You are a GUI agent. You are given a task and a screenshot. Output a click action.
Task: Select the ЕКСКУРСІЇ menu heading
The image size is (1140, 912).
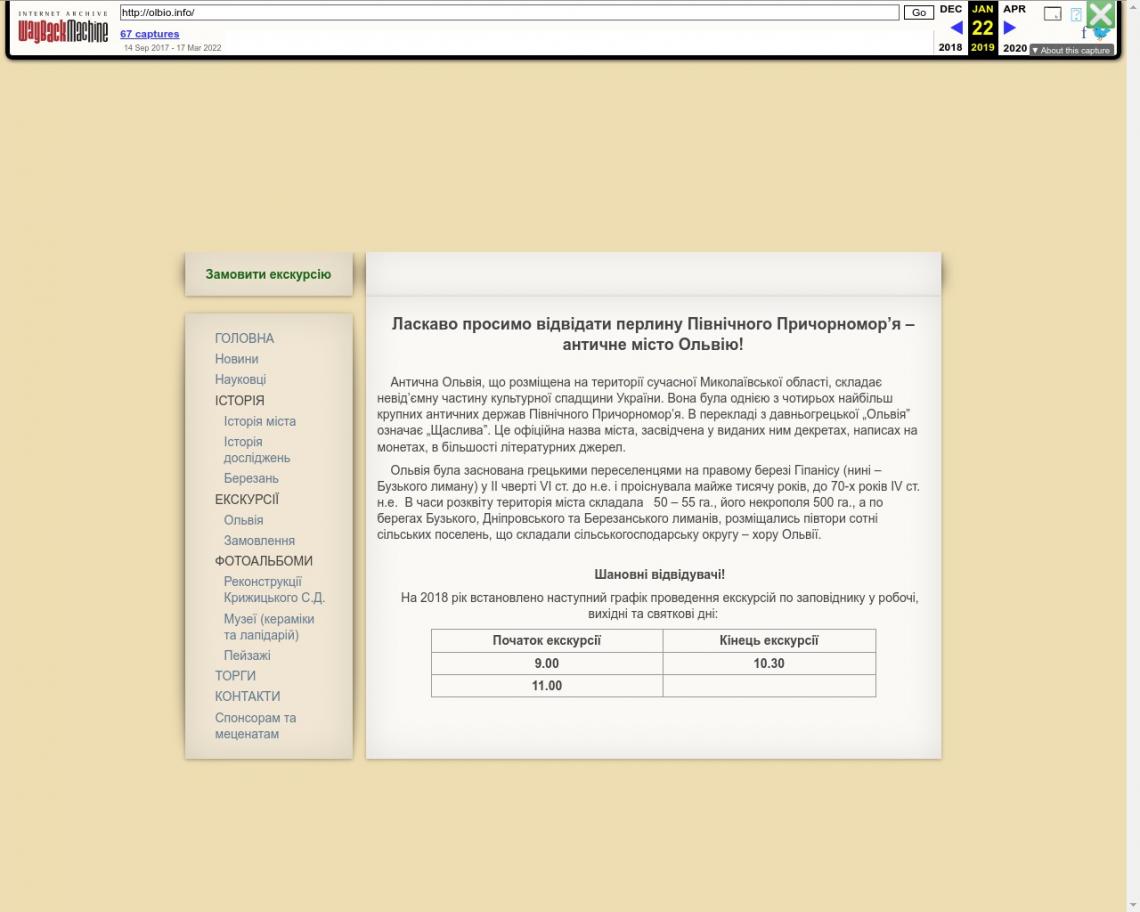[246, 499]
